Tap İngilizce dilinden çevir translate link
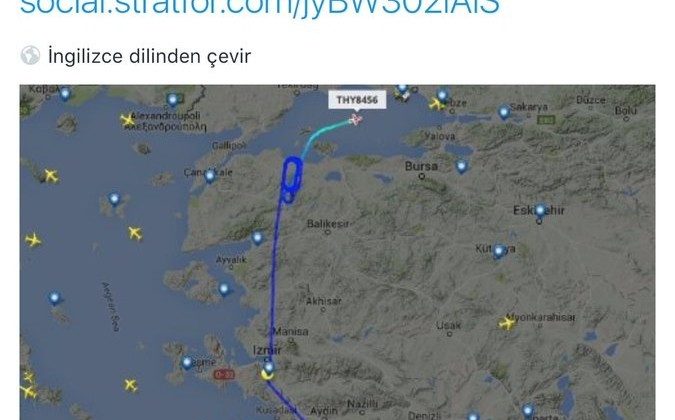The image size is (675, 420). (149, 56)
